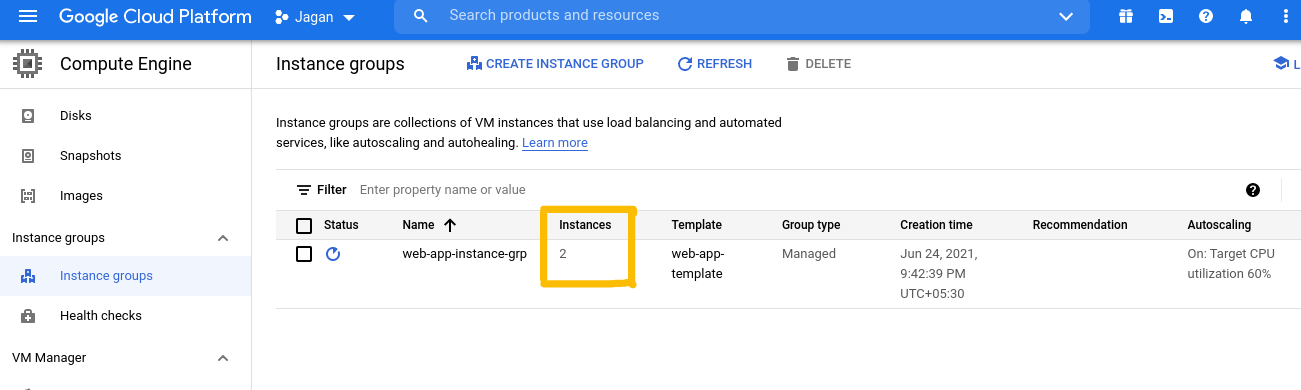The image size is (1301, 390).
Task: Click the Health checks sidebar icon
Action: [x=28, y=316]
